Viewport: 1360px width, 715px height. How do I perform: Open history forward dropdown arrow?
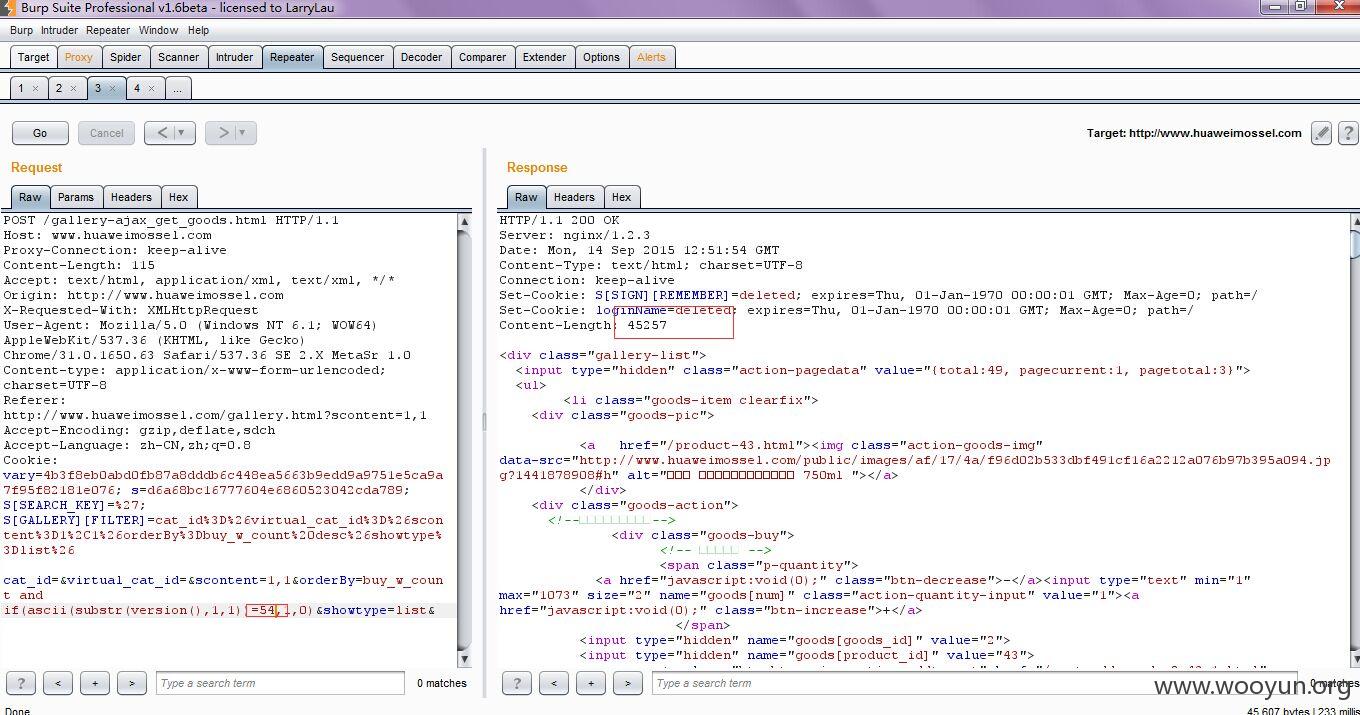point(242,133)
